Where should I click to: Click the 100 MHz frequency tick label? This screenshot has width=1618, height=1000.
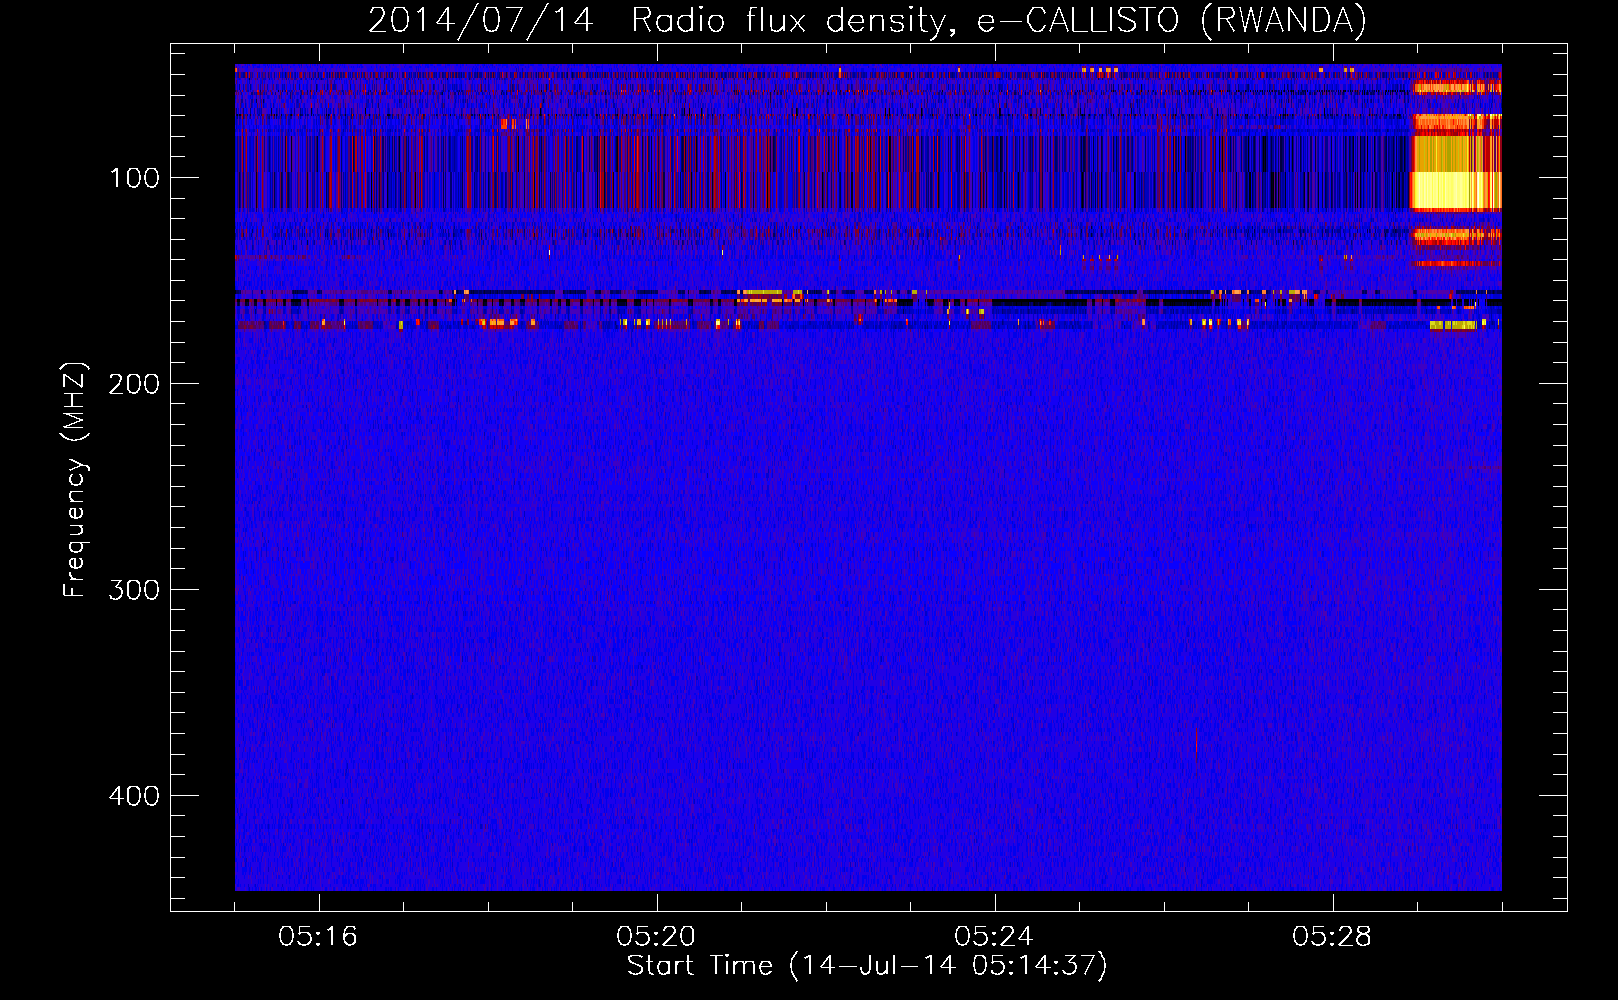click(134, 178)
